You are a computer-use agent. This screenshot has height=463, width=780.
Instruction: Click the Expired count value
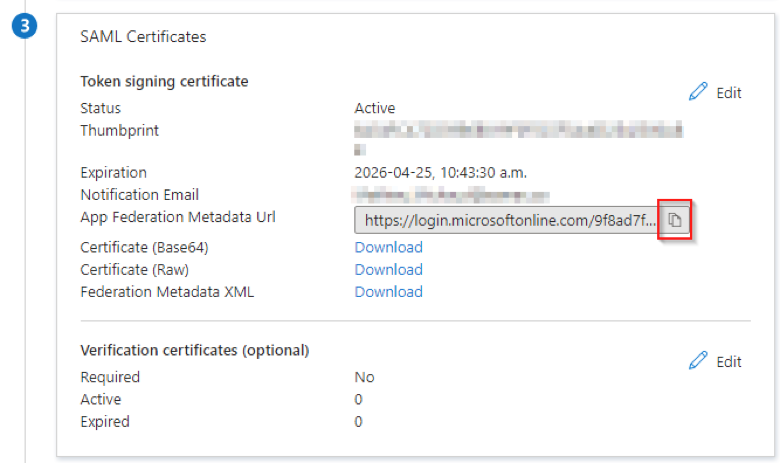point(358,422)
